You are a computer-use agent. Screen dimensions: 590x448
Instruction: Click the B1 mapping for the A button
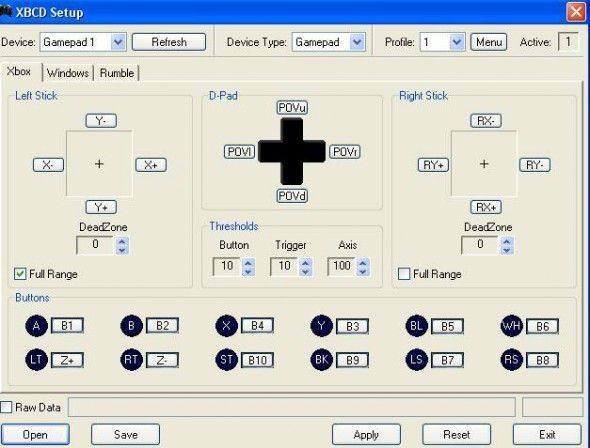click(67, 325)
